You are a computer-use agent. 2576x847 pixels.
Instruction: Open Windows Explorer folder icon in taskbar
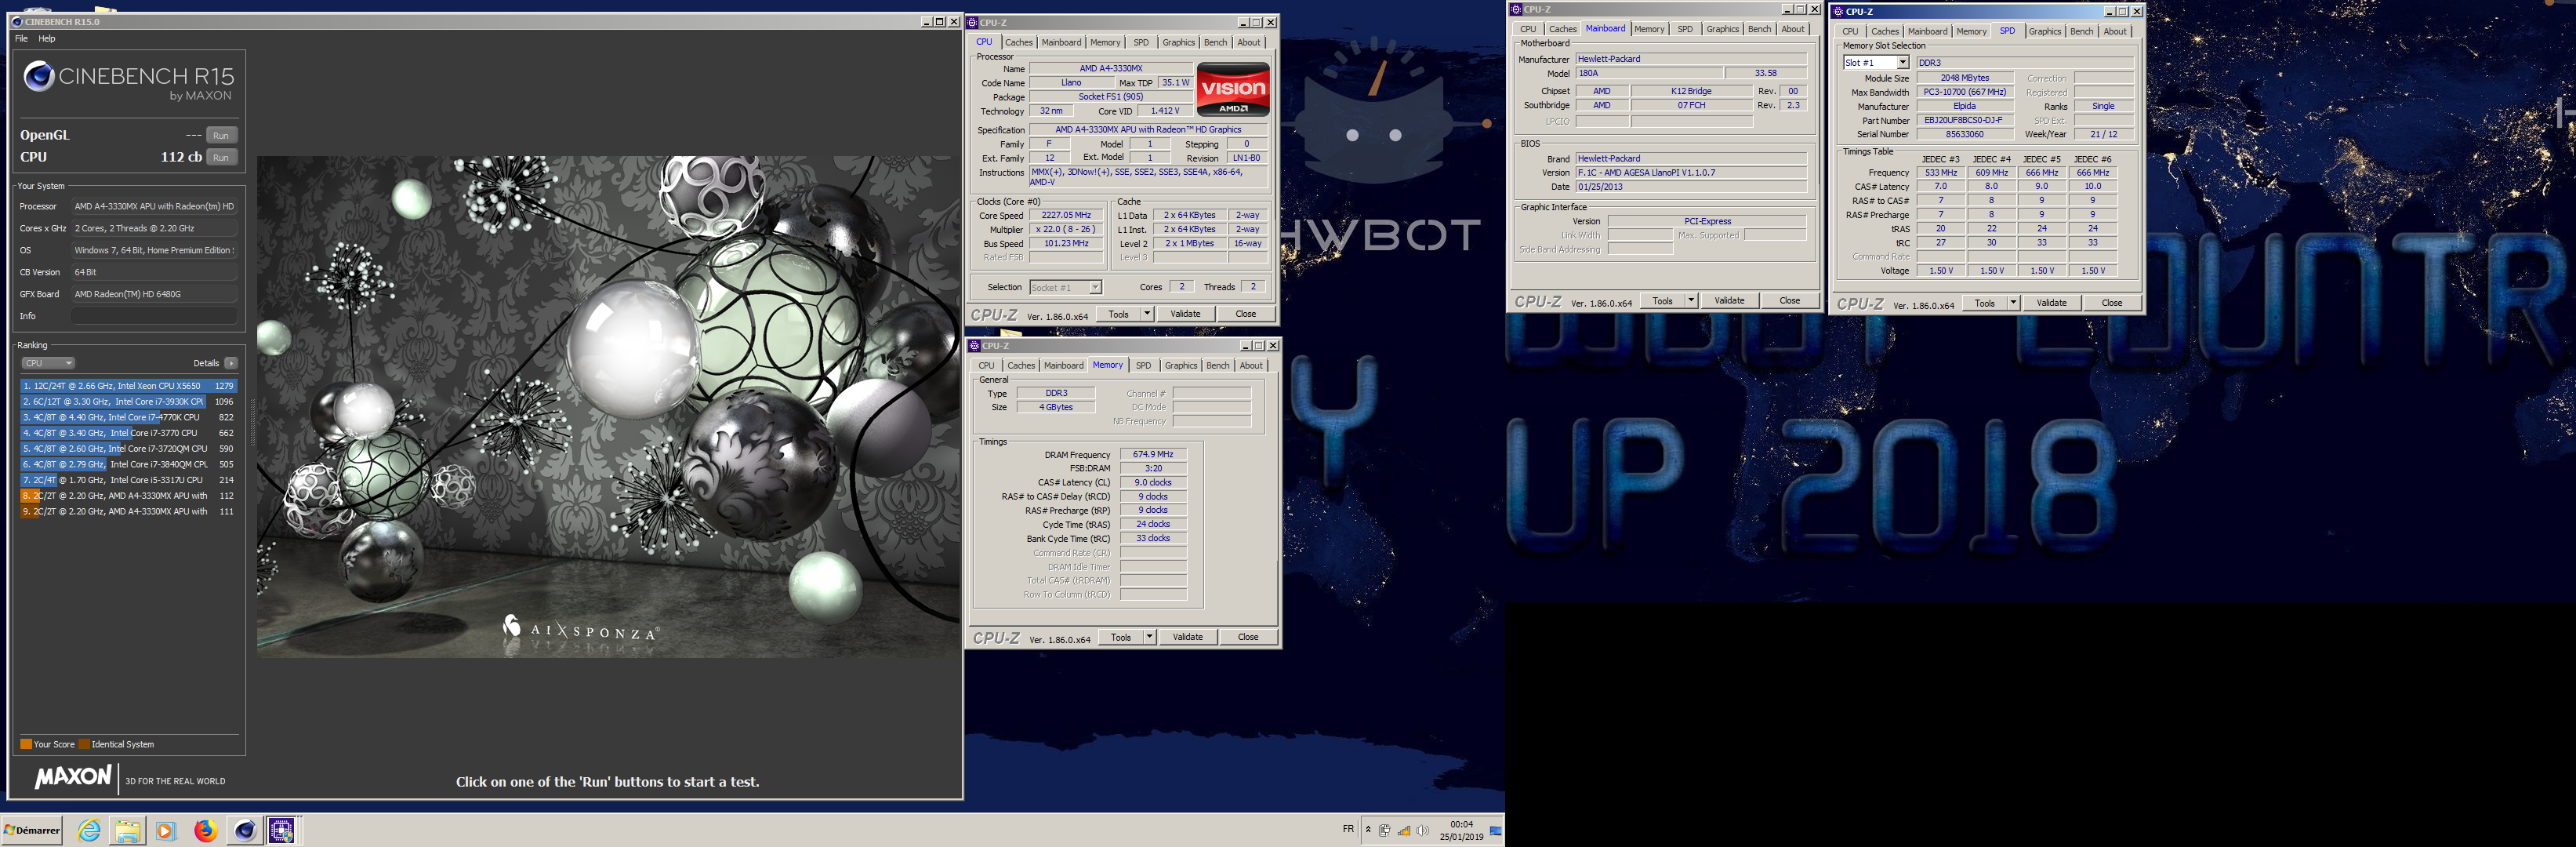[127, 830]
